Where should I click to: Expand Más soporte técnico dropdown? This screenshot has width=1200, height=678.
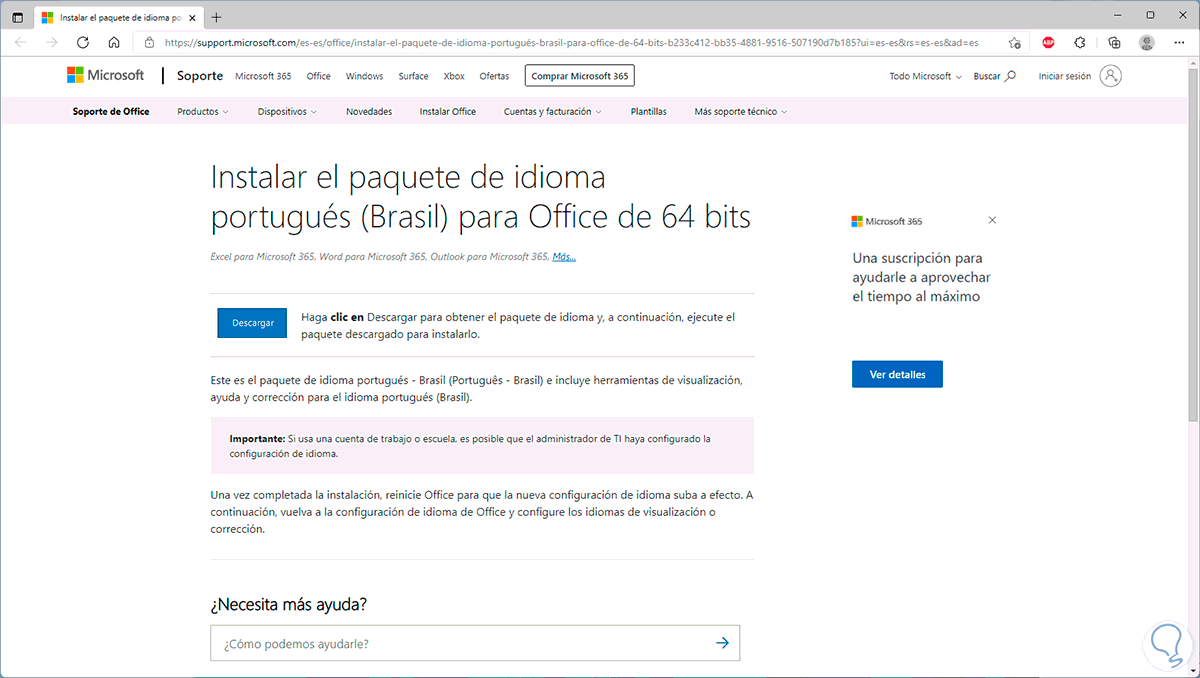coord(741,112)
